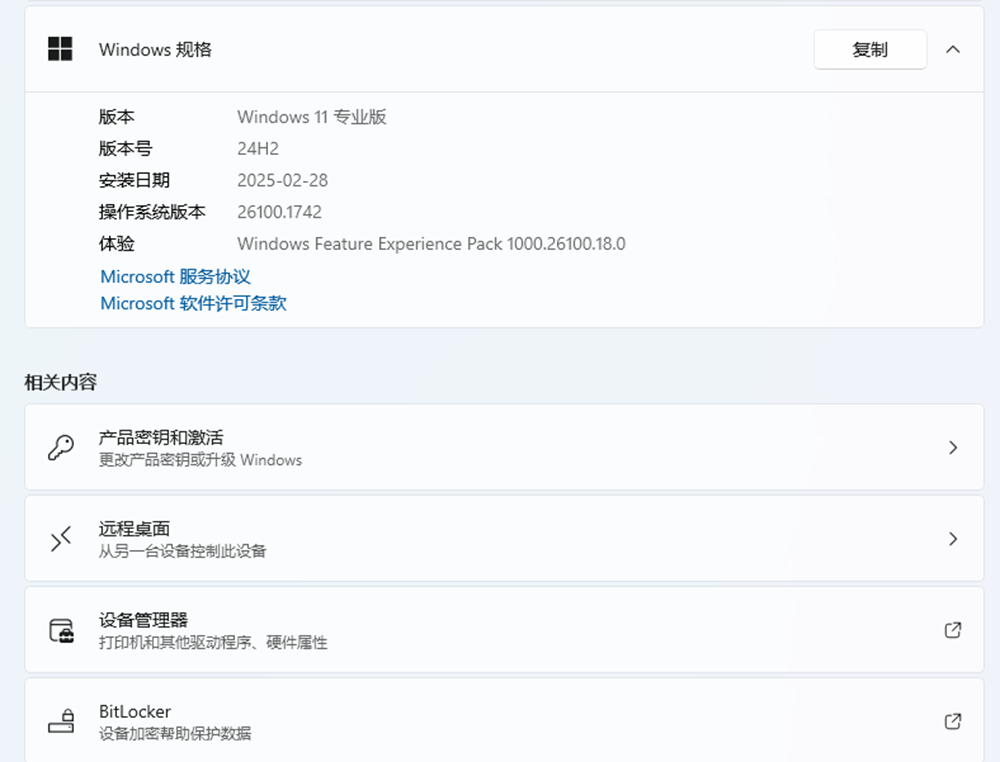Click the 安装日期 label
The height and width of the screenshot is (762, 1000).
(134, 180)
